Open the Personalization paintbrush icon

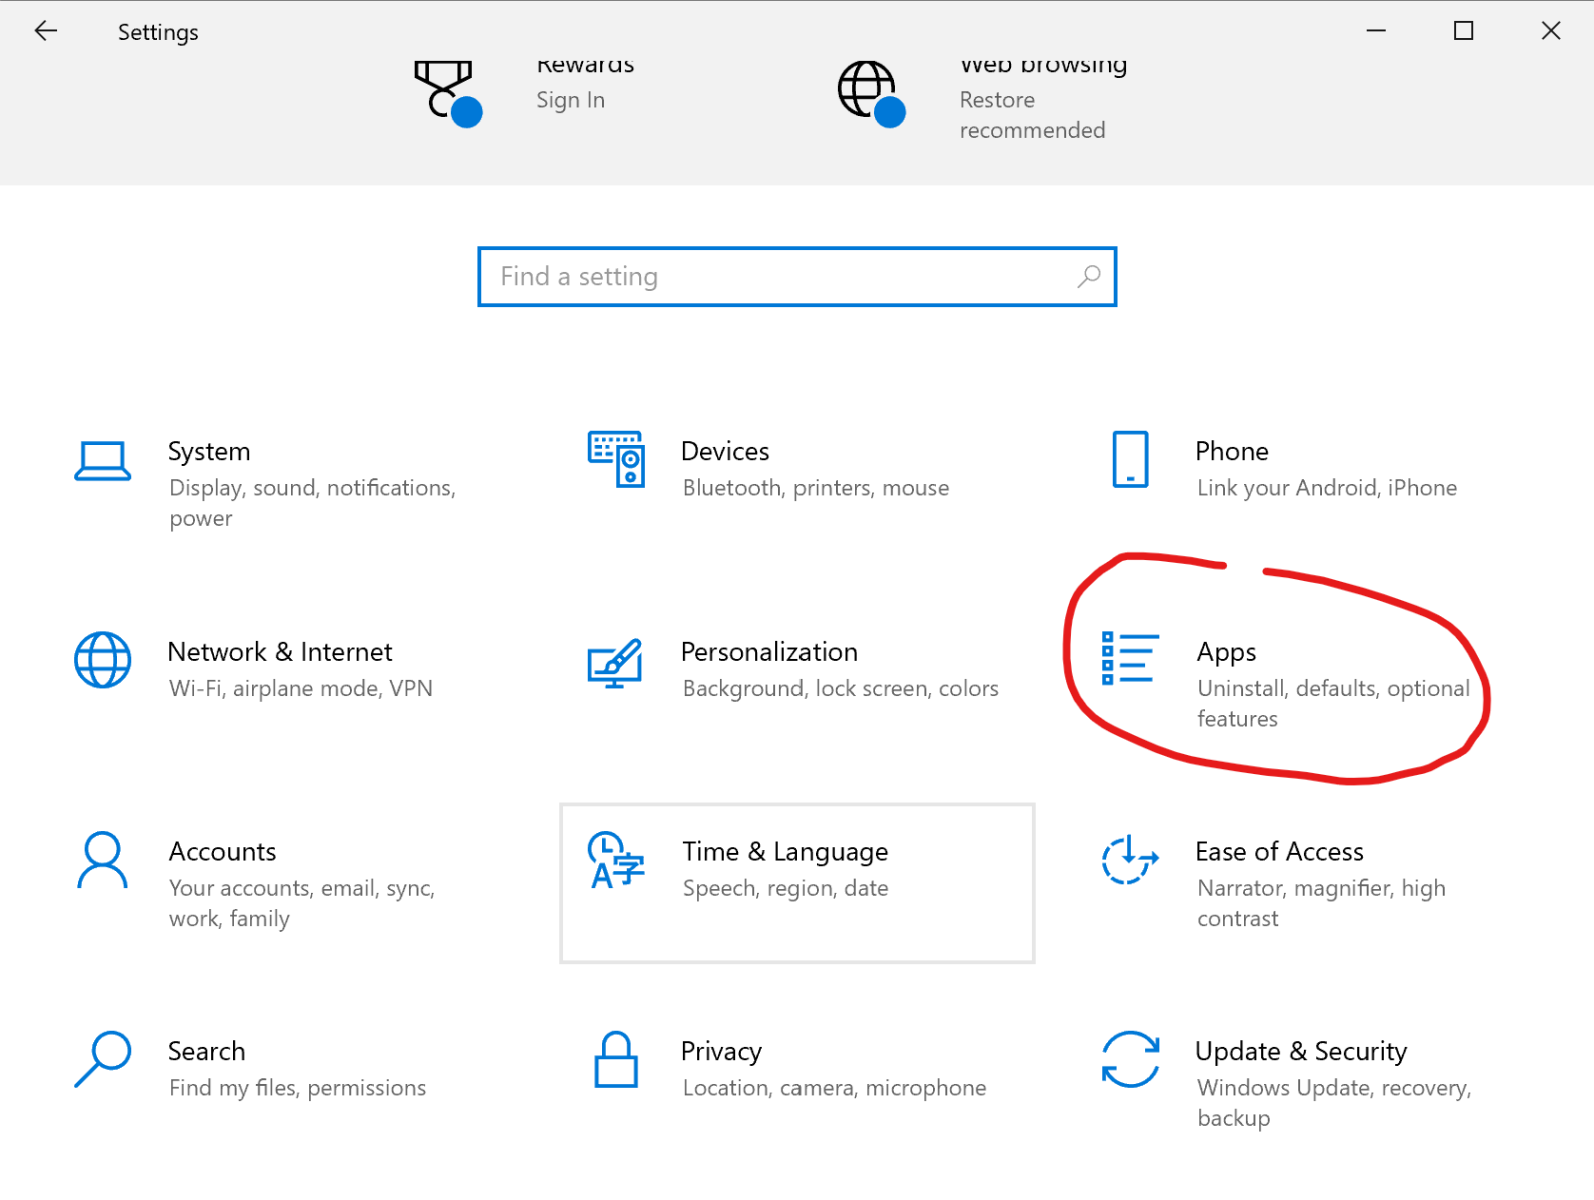click(615, 662)
